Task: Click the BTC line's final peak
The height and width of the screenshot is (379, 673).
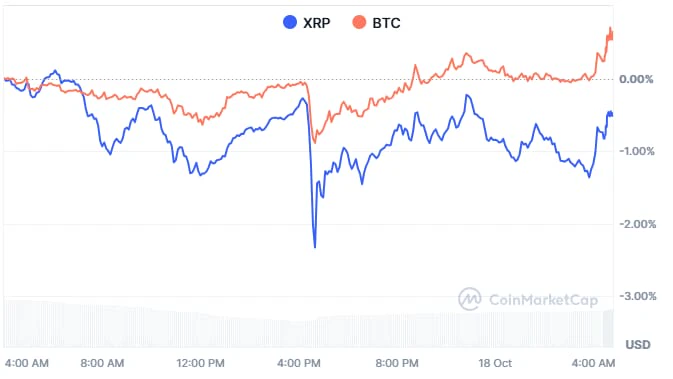Action: [x=610, y=28]
